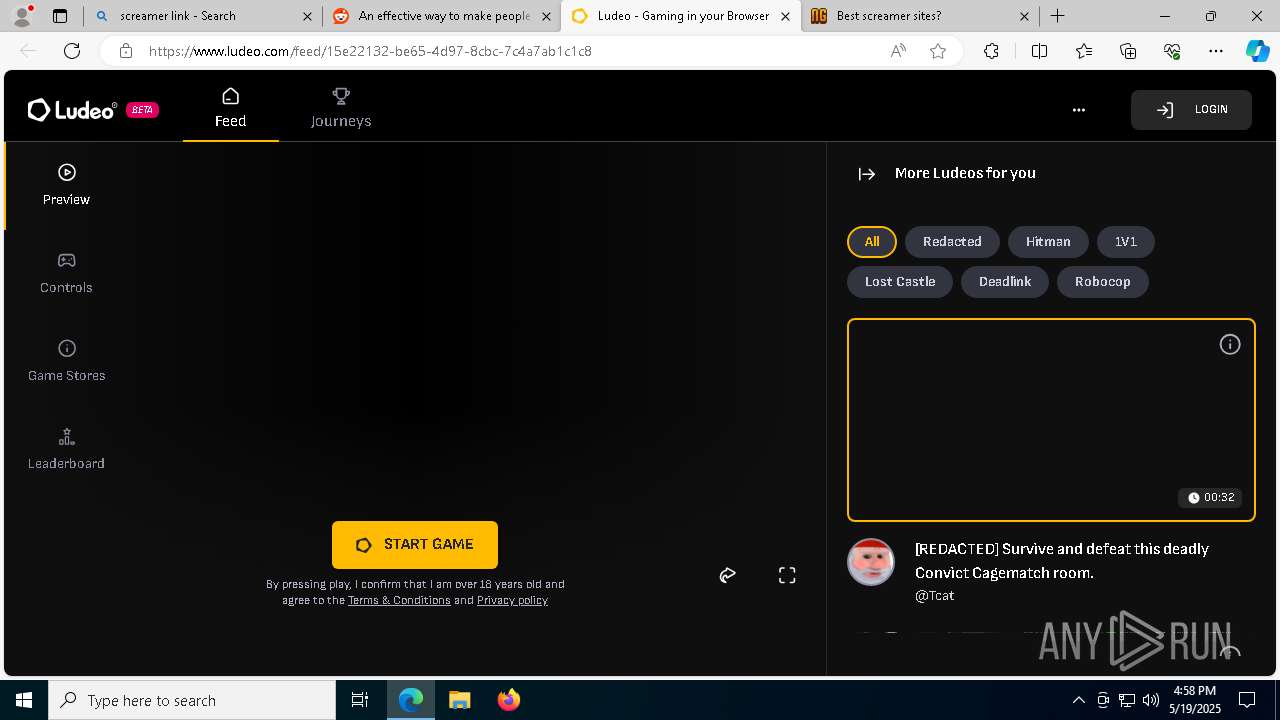Open the Controls sidebar item
The image size is (1280, 720).
pyautogui.click(x=66, y=274)
